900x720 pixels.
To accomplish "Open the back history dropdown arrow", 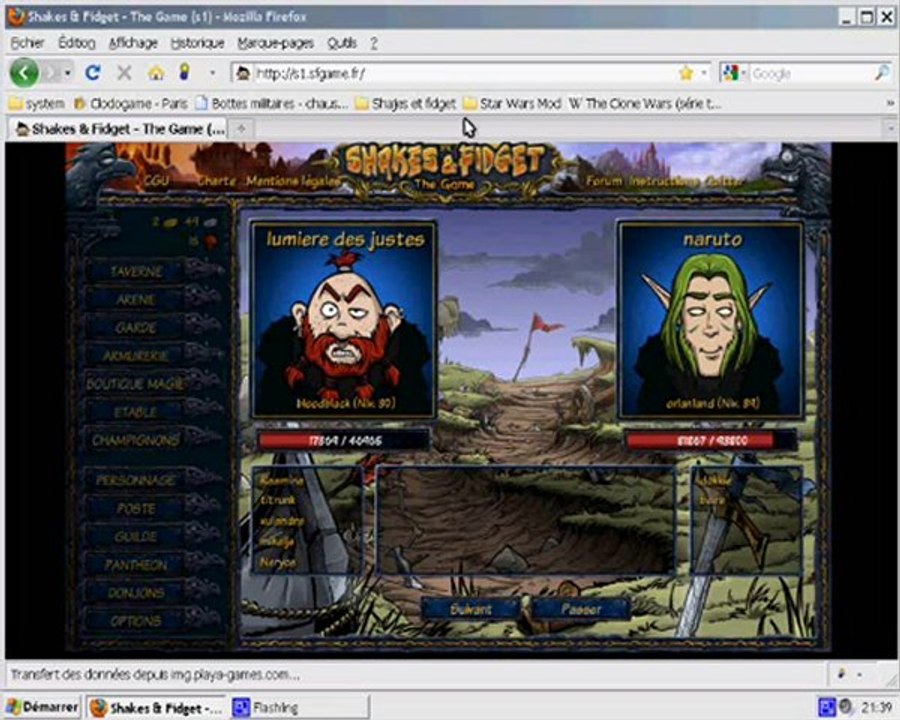I will pyautogui.click(x=68, y=73).
